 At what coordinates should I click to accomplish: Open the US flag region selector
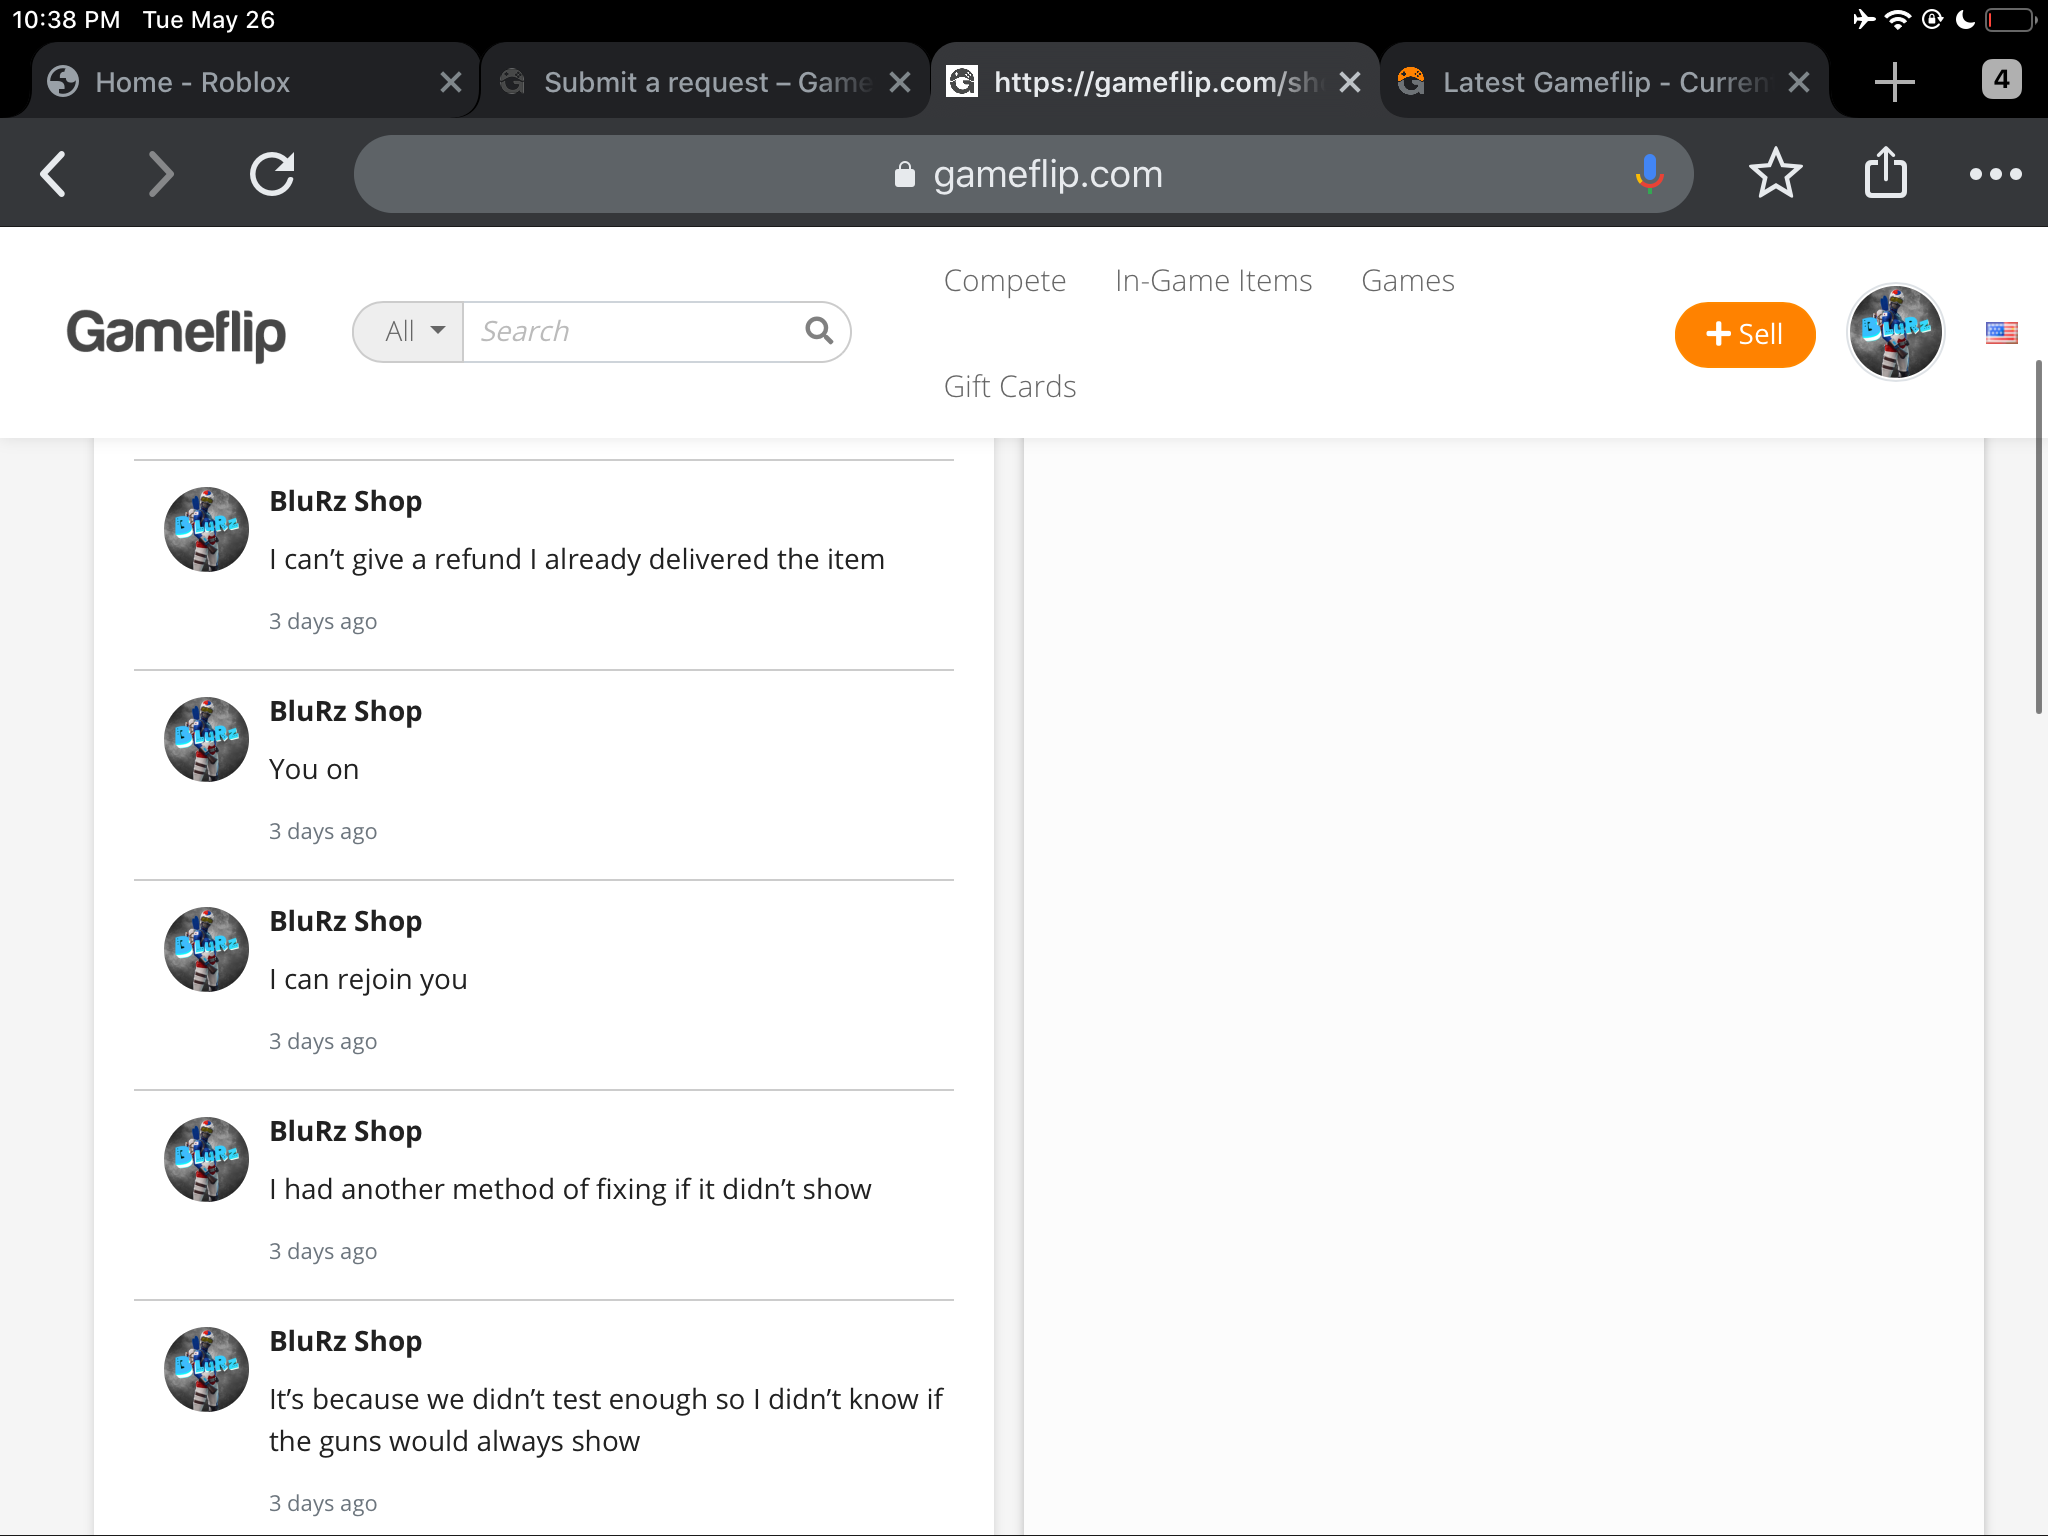2001,333
